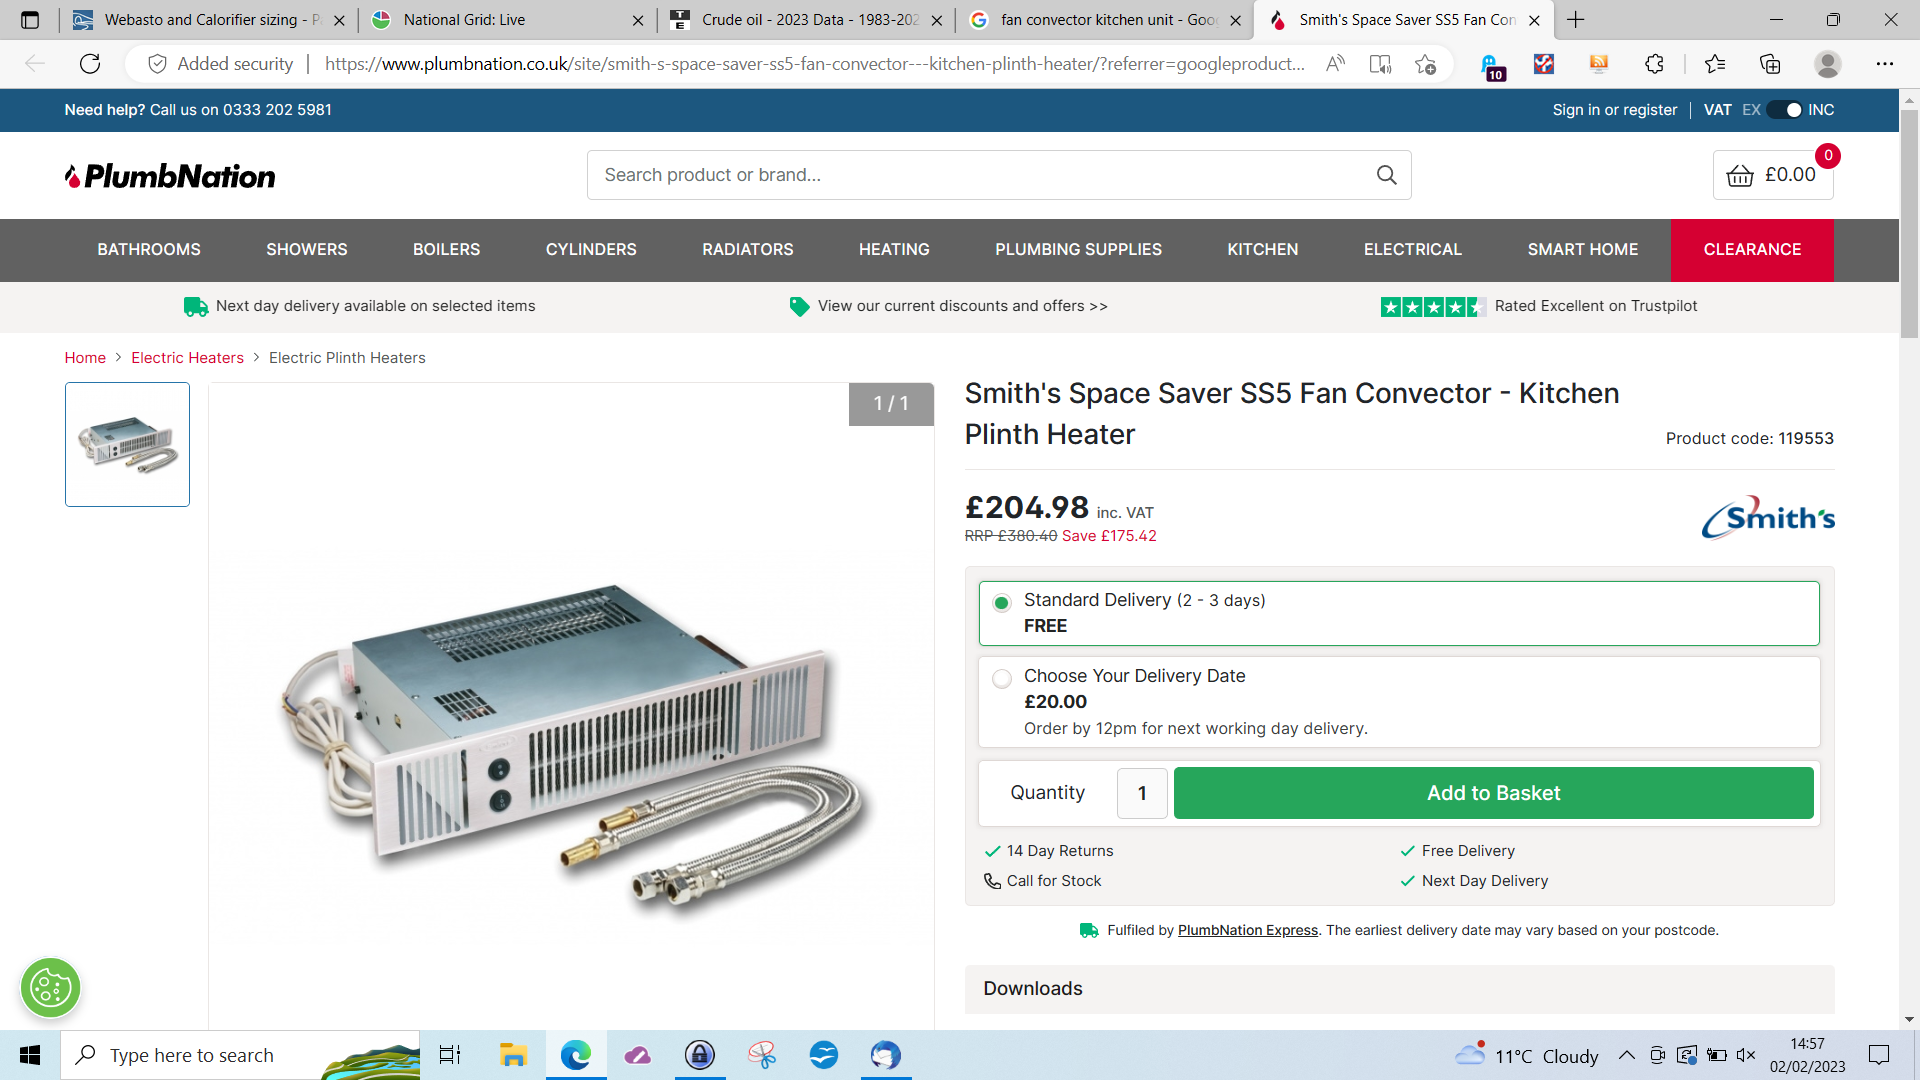This screenshot has width=1920, height=1080.
Task: Open Task View on the taskbar
Action: point(450,1055)
